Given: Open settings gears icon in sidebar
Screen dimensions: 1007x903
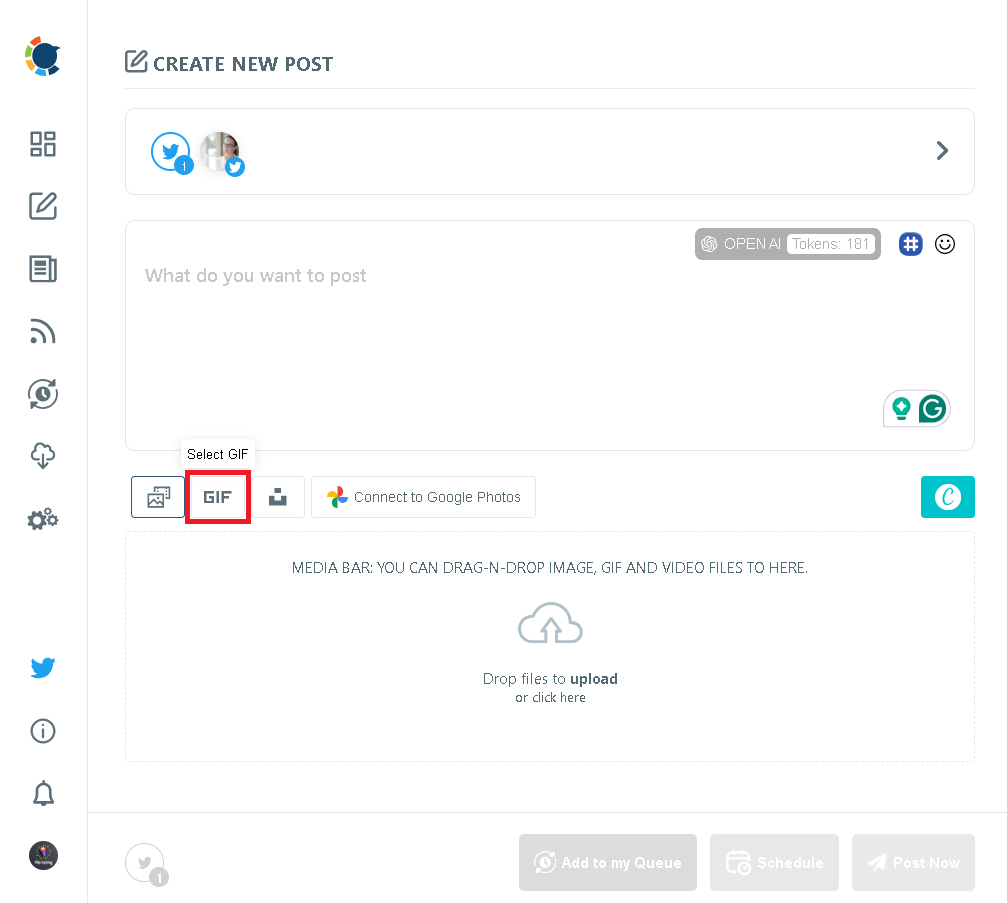Looking at the screenshot, I should (x=43, y=519).
